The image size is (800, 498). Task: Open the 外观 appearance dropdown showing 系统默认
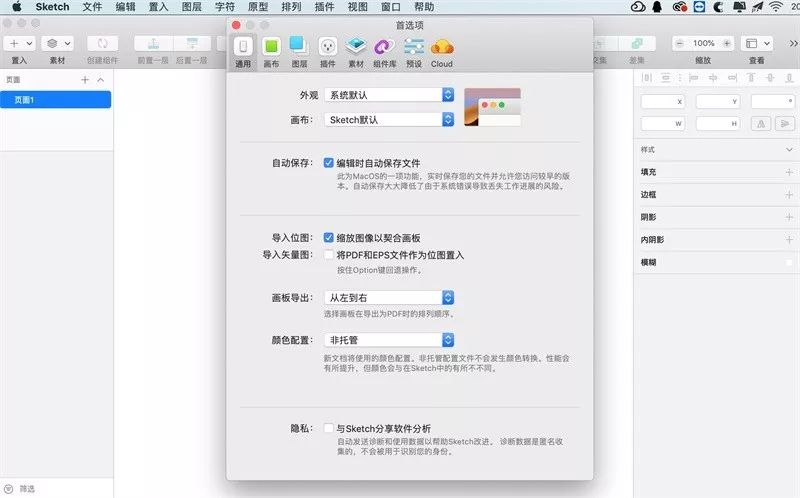pos(389,94)
